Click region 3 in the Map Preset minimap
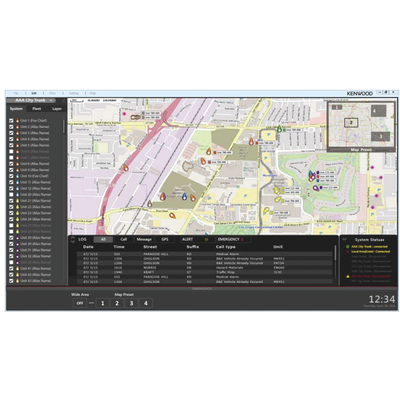 381,137
